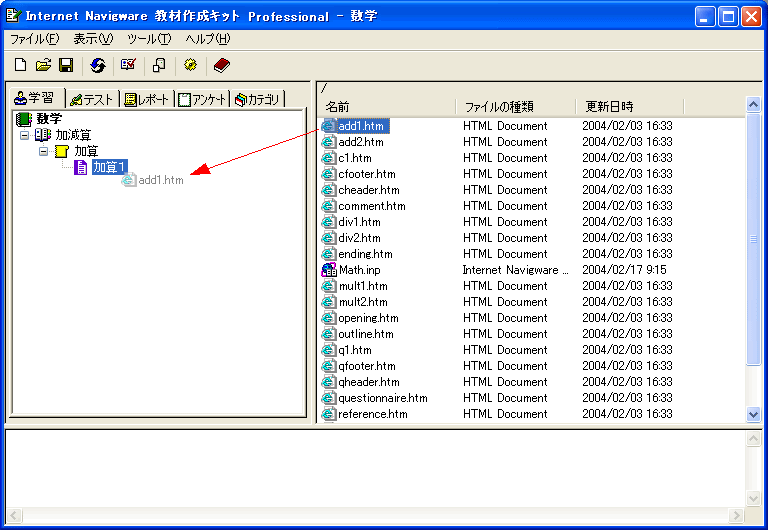Click the application icon in title bar
Image resolution: width=768 pixels, height=530 pixels.
13,16
